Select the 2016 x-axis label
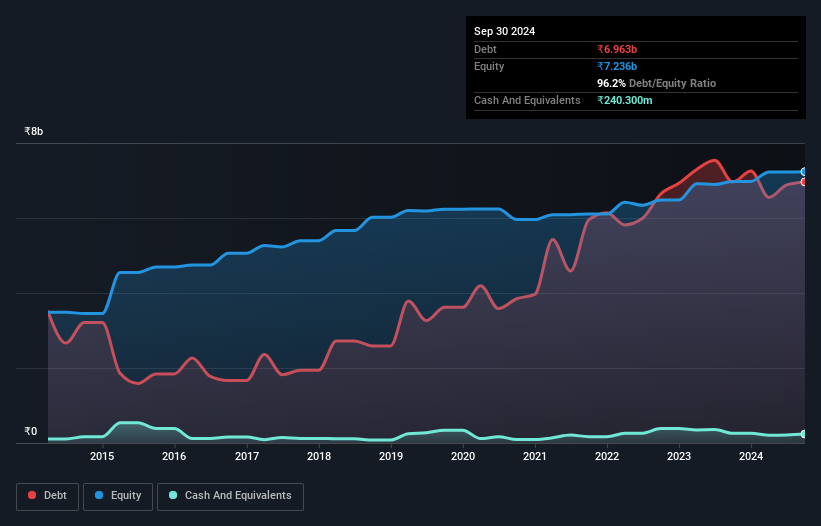The height and width of the screenshot is (526, 821). [174, 456]
